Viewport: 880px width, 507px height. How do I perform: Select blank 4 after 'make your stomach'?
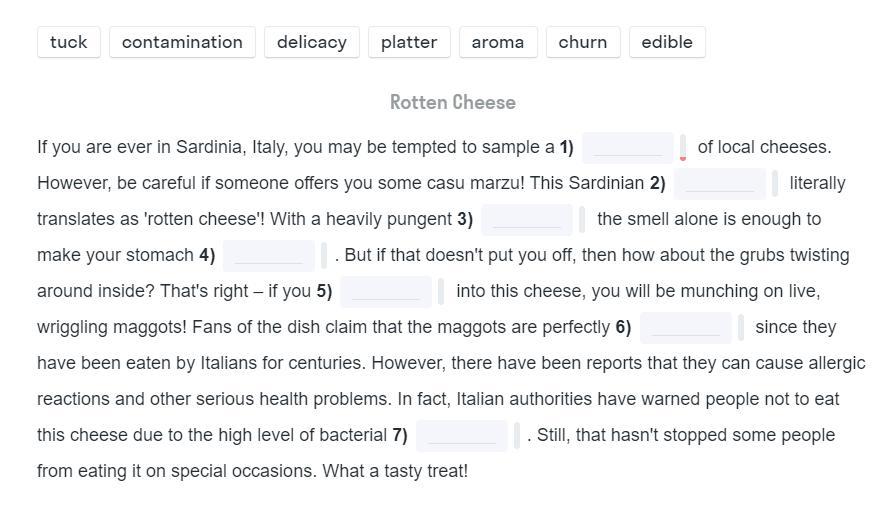click(x=268, y=256)
